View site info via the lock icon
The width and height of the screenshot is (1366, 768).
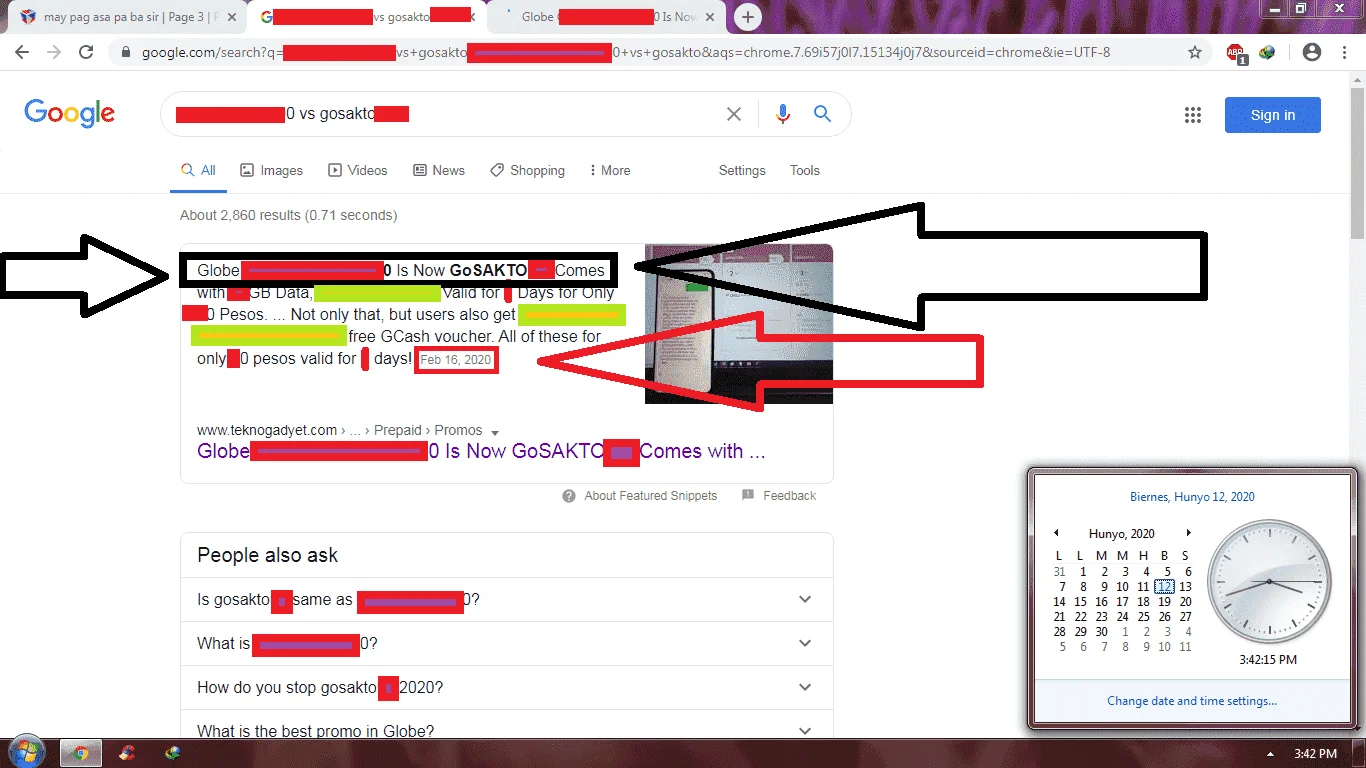click(125, 52)
